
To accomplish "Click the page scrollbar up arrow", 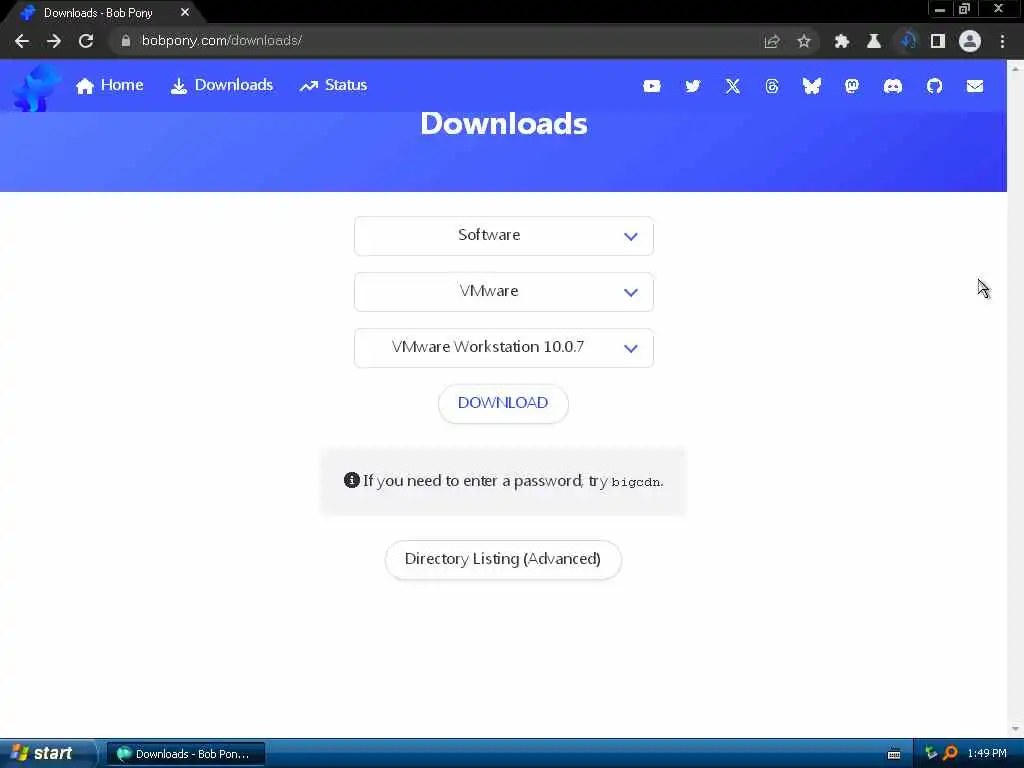I will 1016,68.
